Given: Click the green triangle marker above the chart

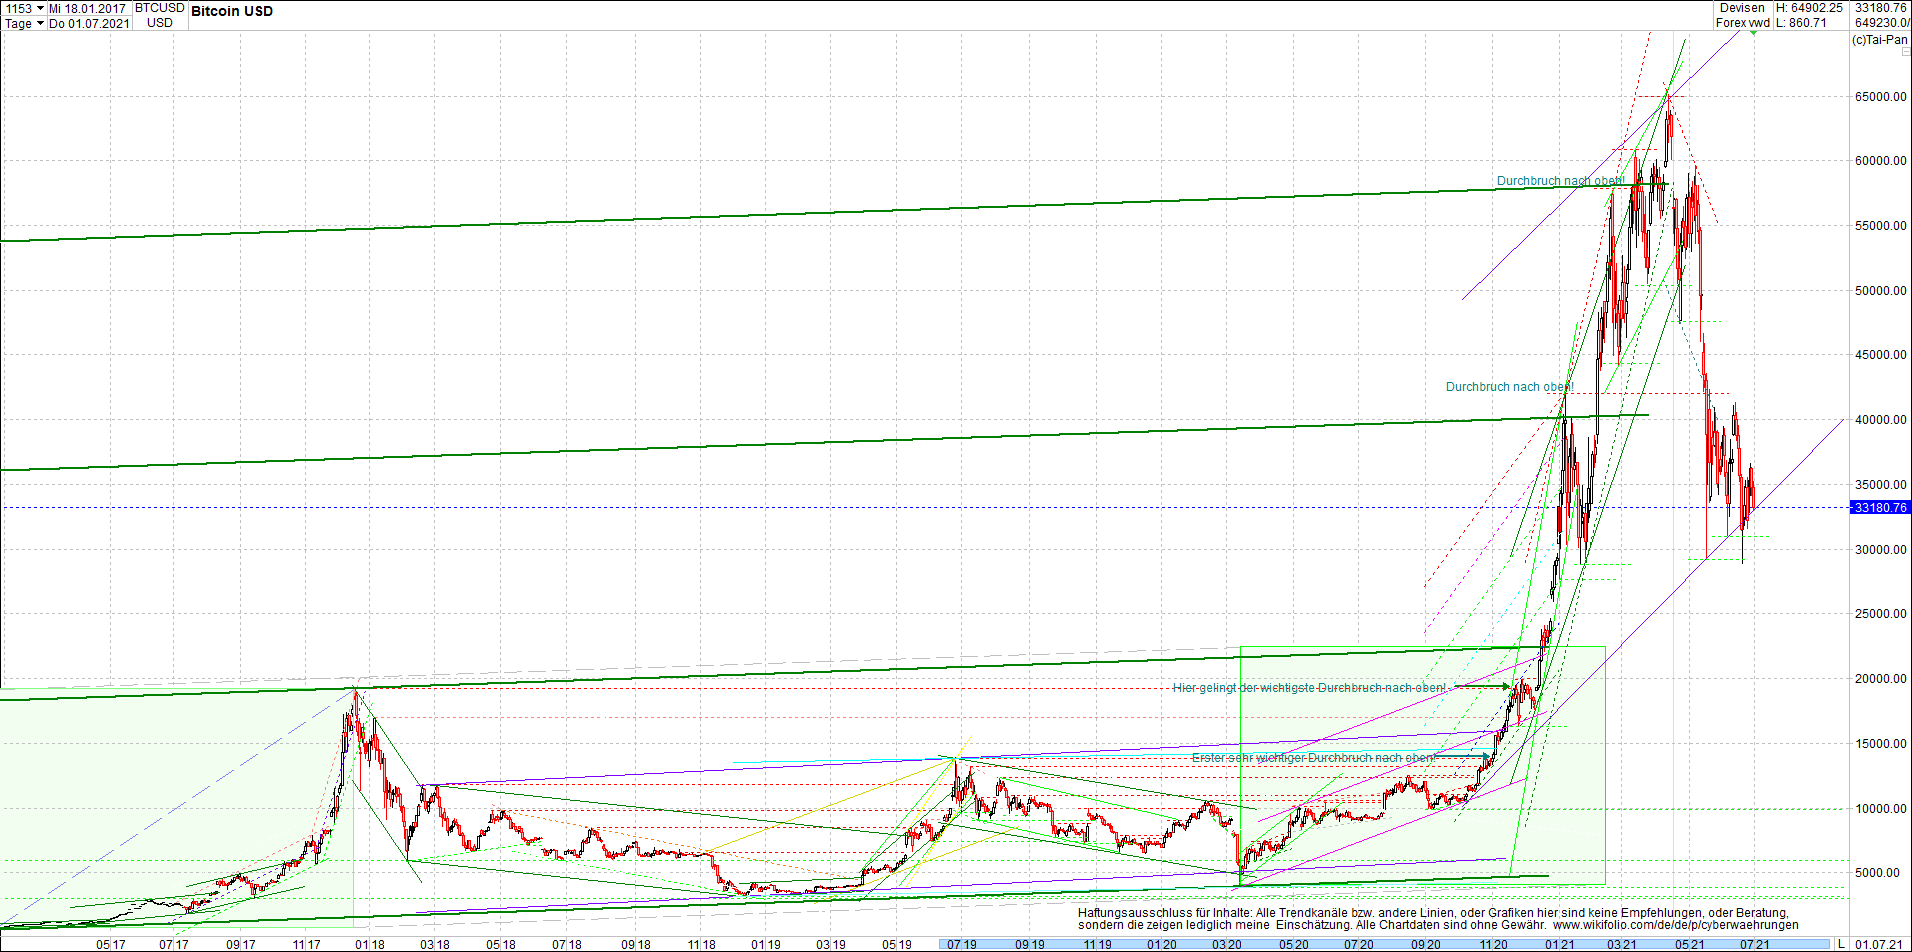Looking at the screenshot, I should pyautogui.click(x=1753, y=33).
